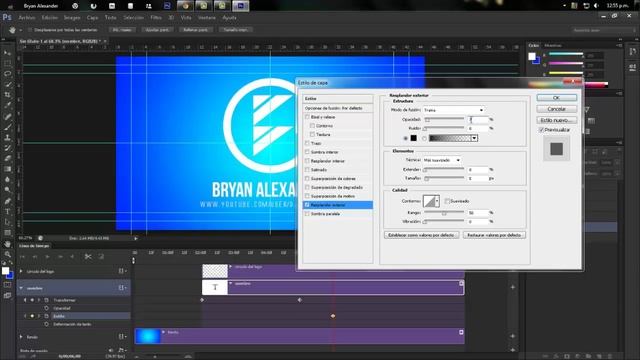Select the gradient radio button
This screenshot has width=640, height=360.
tap(424, 138)
